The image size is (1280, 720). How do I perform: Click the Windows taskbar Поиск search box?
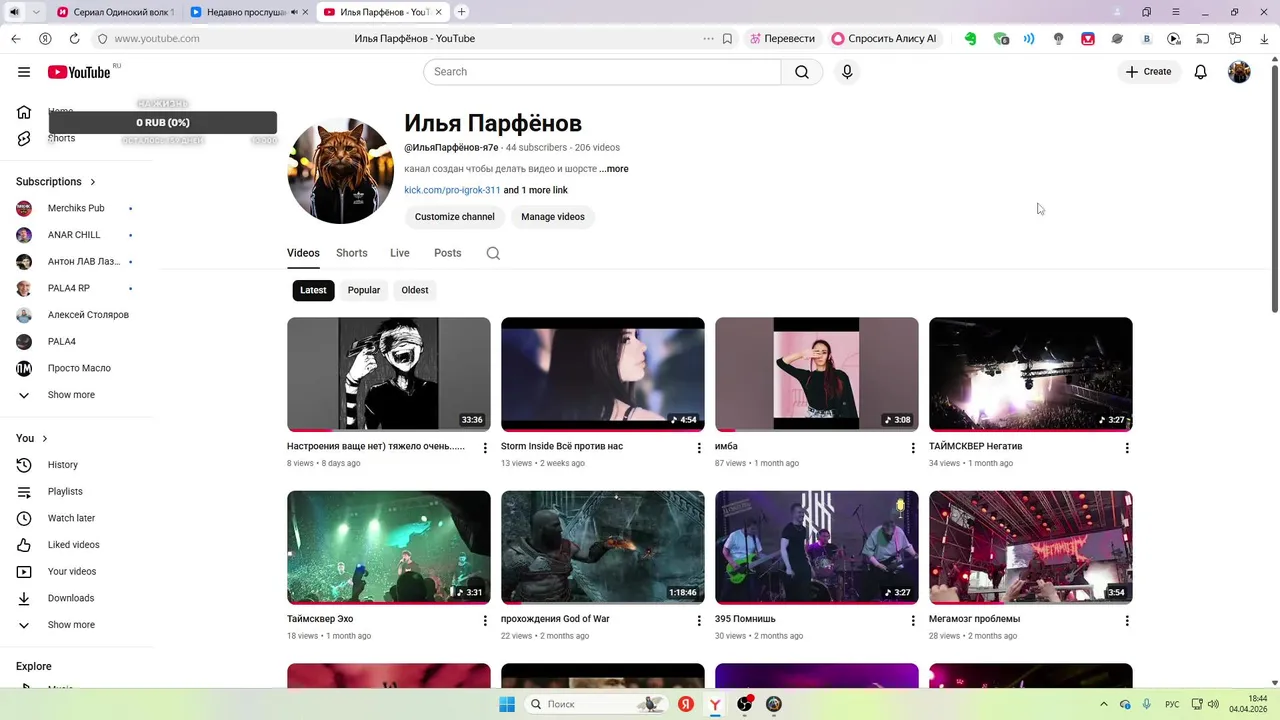coord(596,704)
